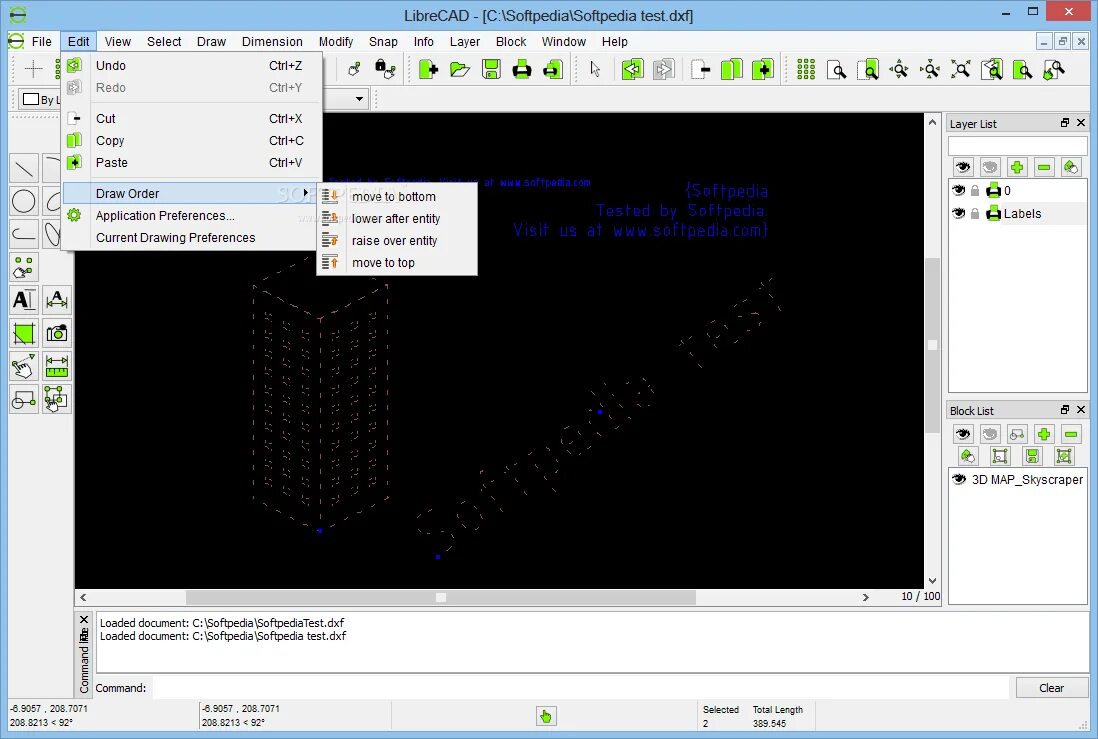Select the pointer arrow tool in toolbar
This screenshot has width=1098, height=739.
595,69
